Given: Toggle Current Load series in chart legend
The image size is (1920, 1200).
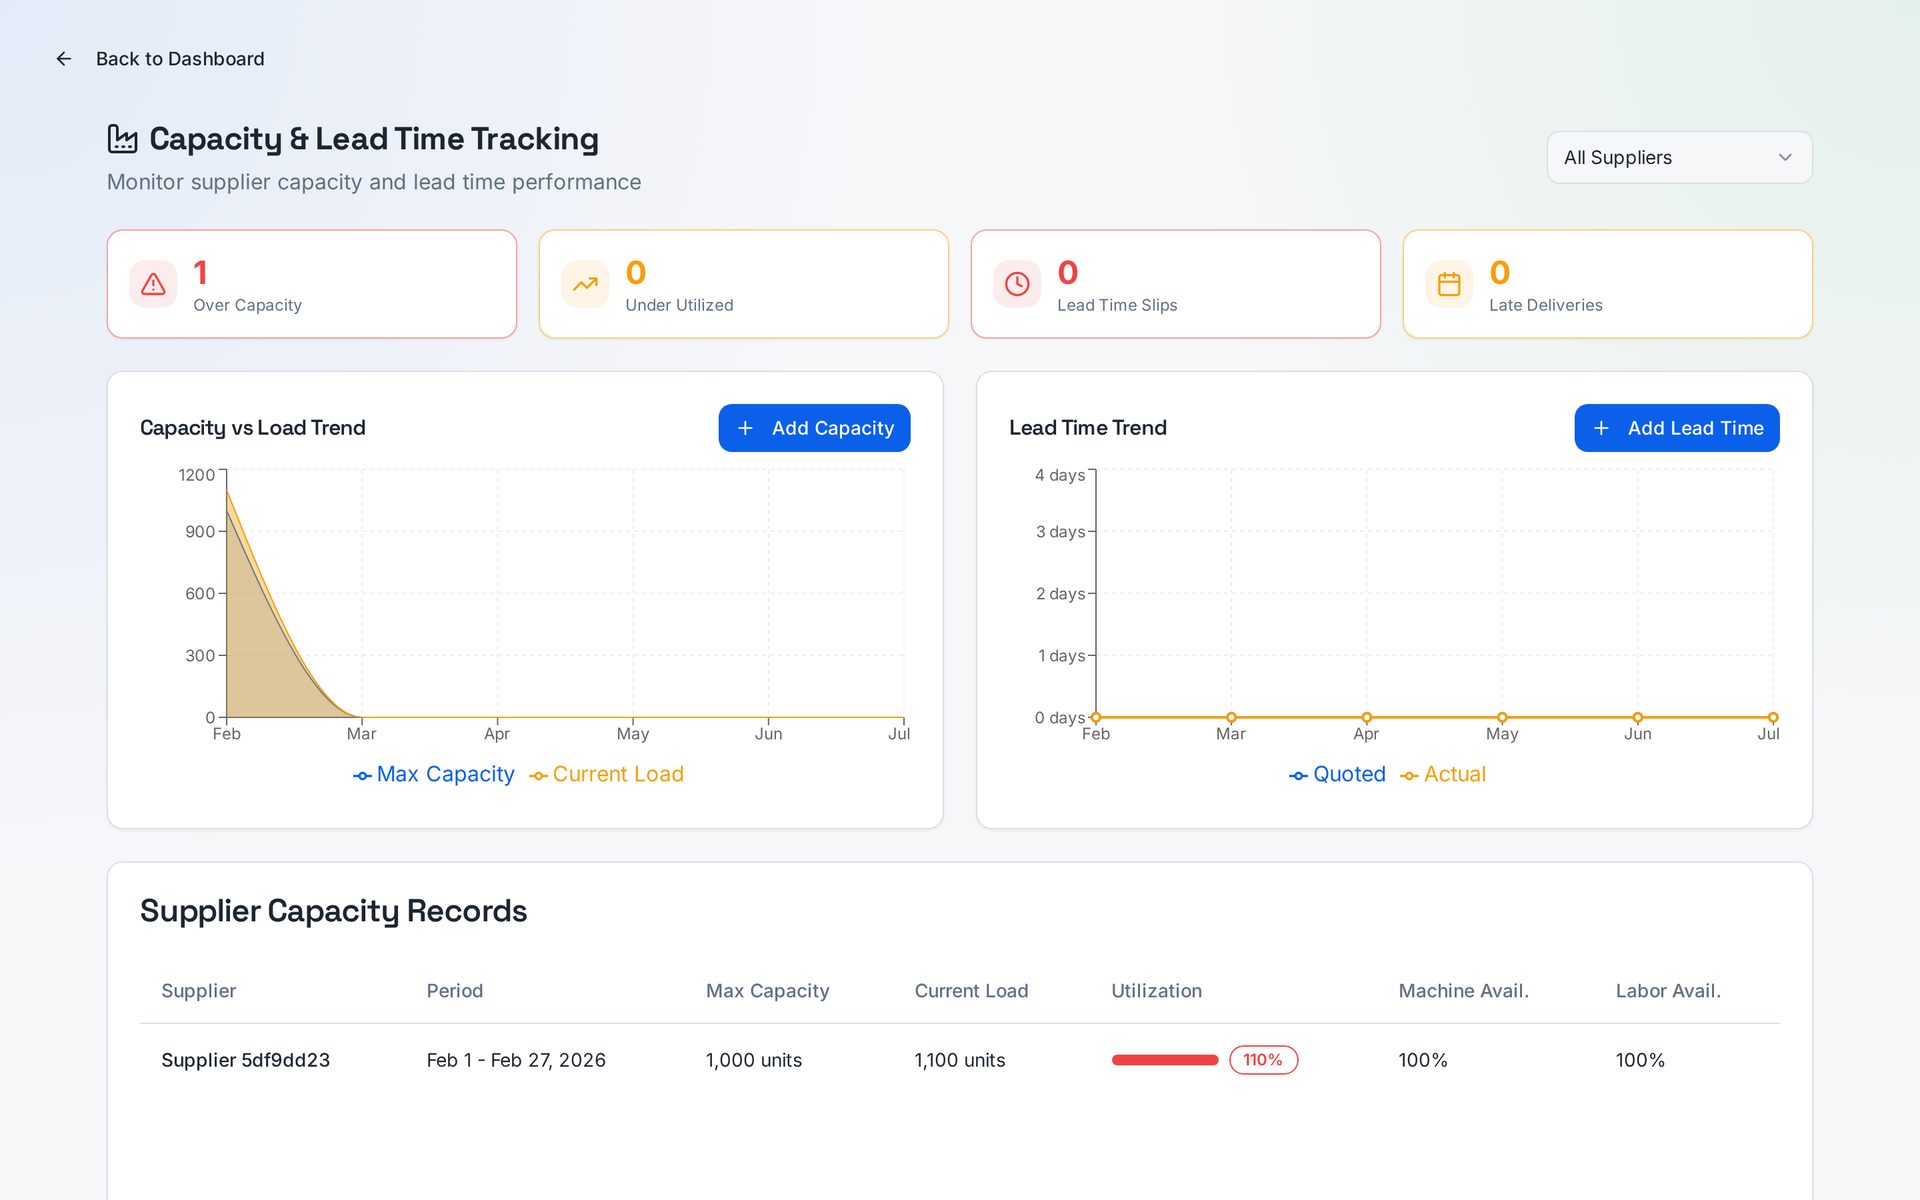Looking at the screenshot, I should [607, 774].
